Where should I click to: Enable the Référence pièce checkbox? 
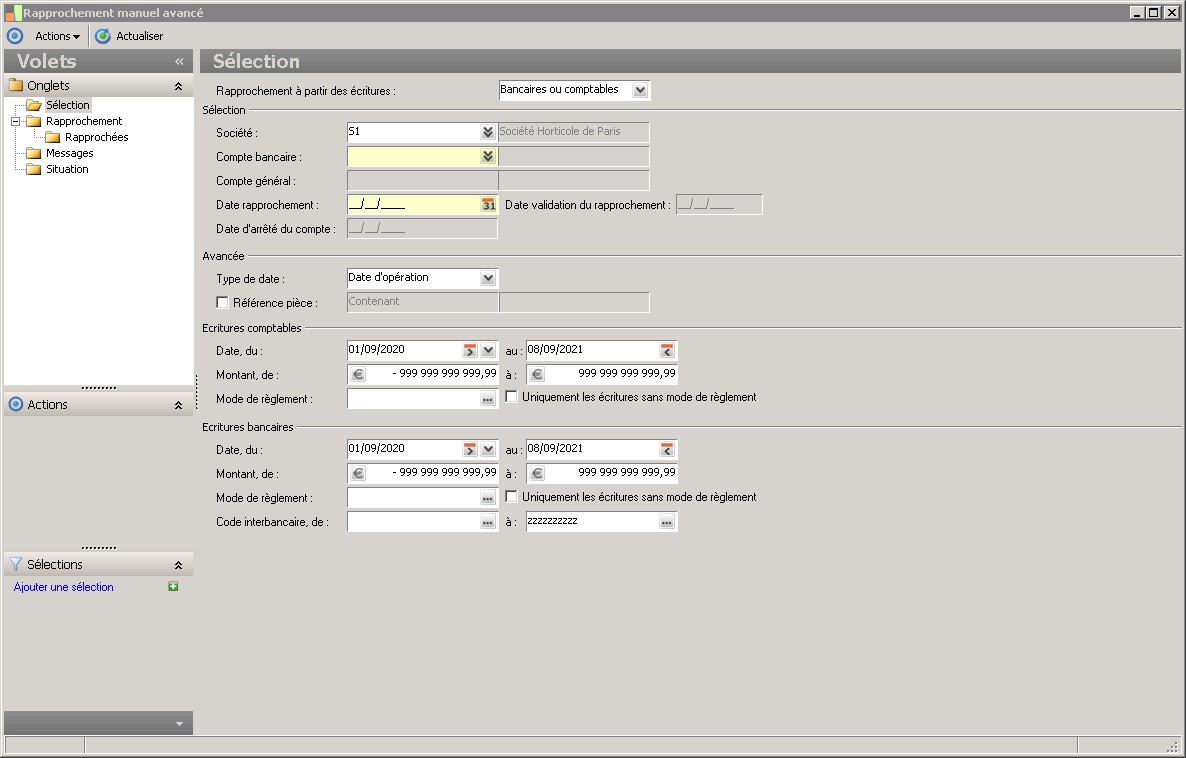click(223, 303)
